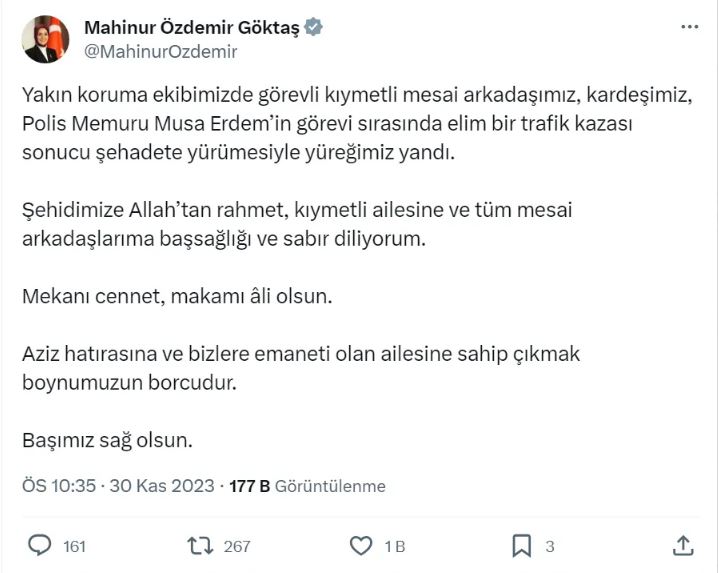Viewport: 718px width, 573px height.
Task: Click the line Mekanı cennet, makamı âli olsun
Action: pos(176,297)
